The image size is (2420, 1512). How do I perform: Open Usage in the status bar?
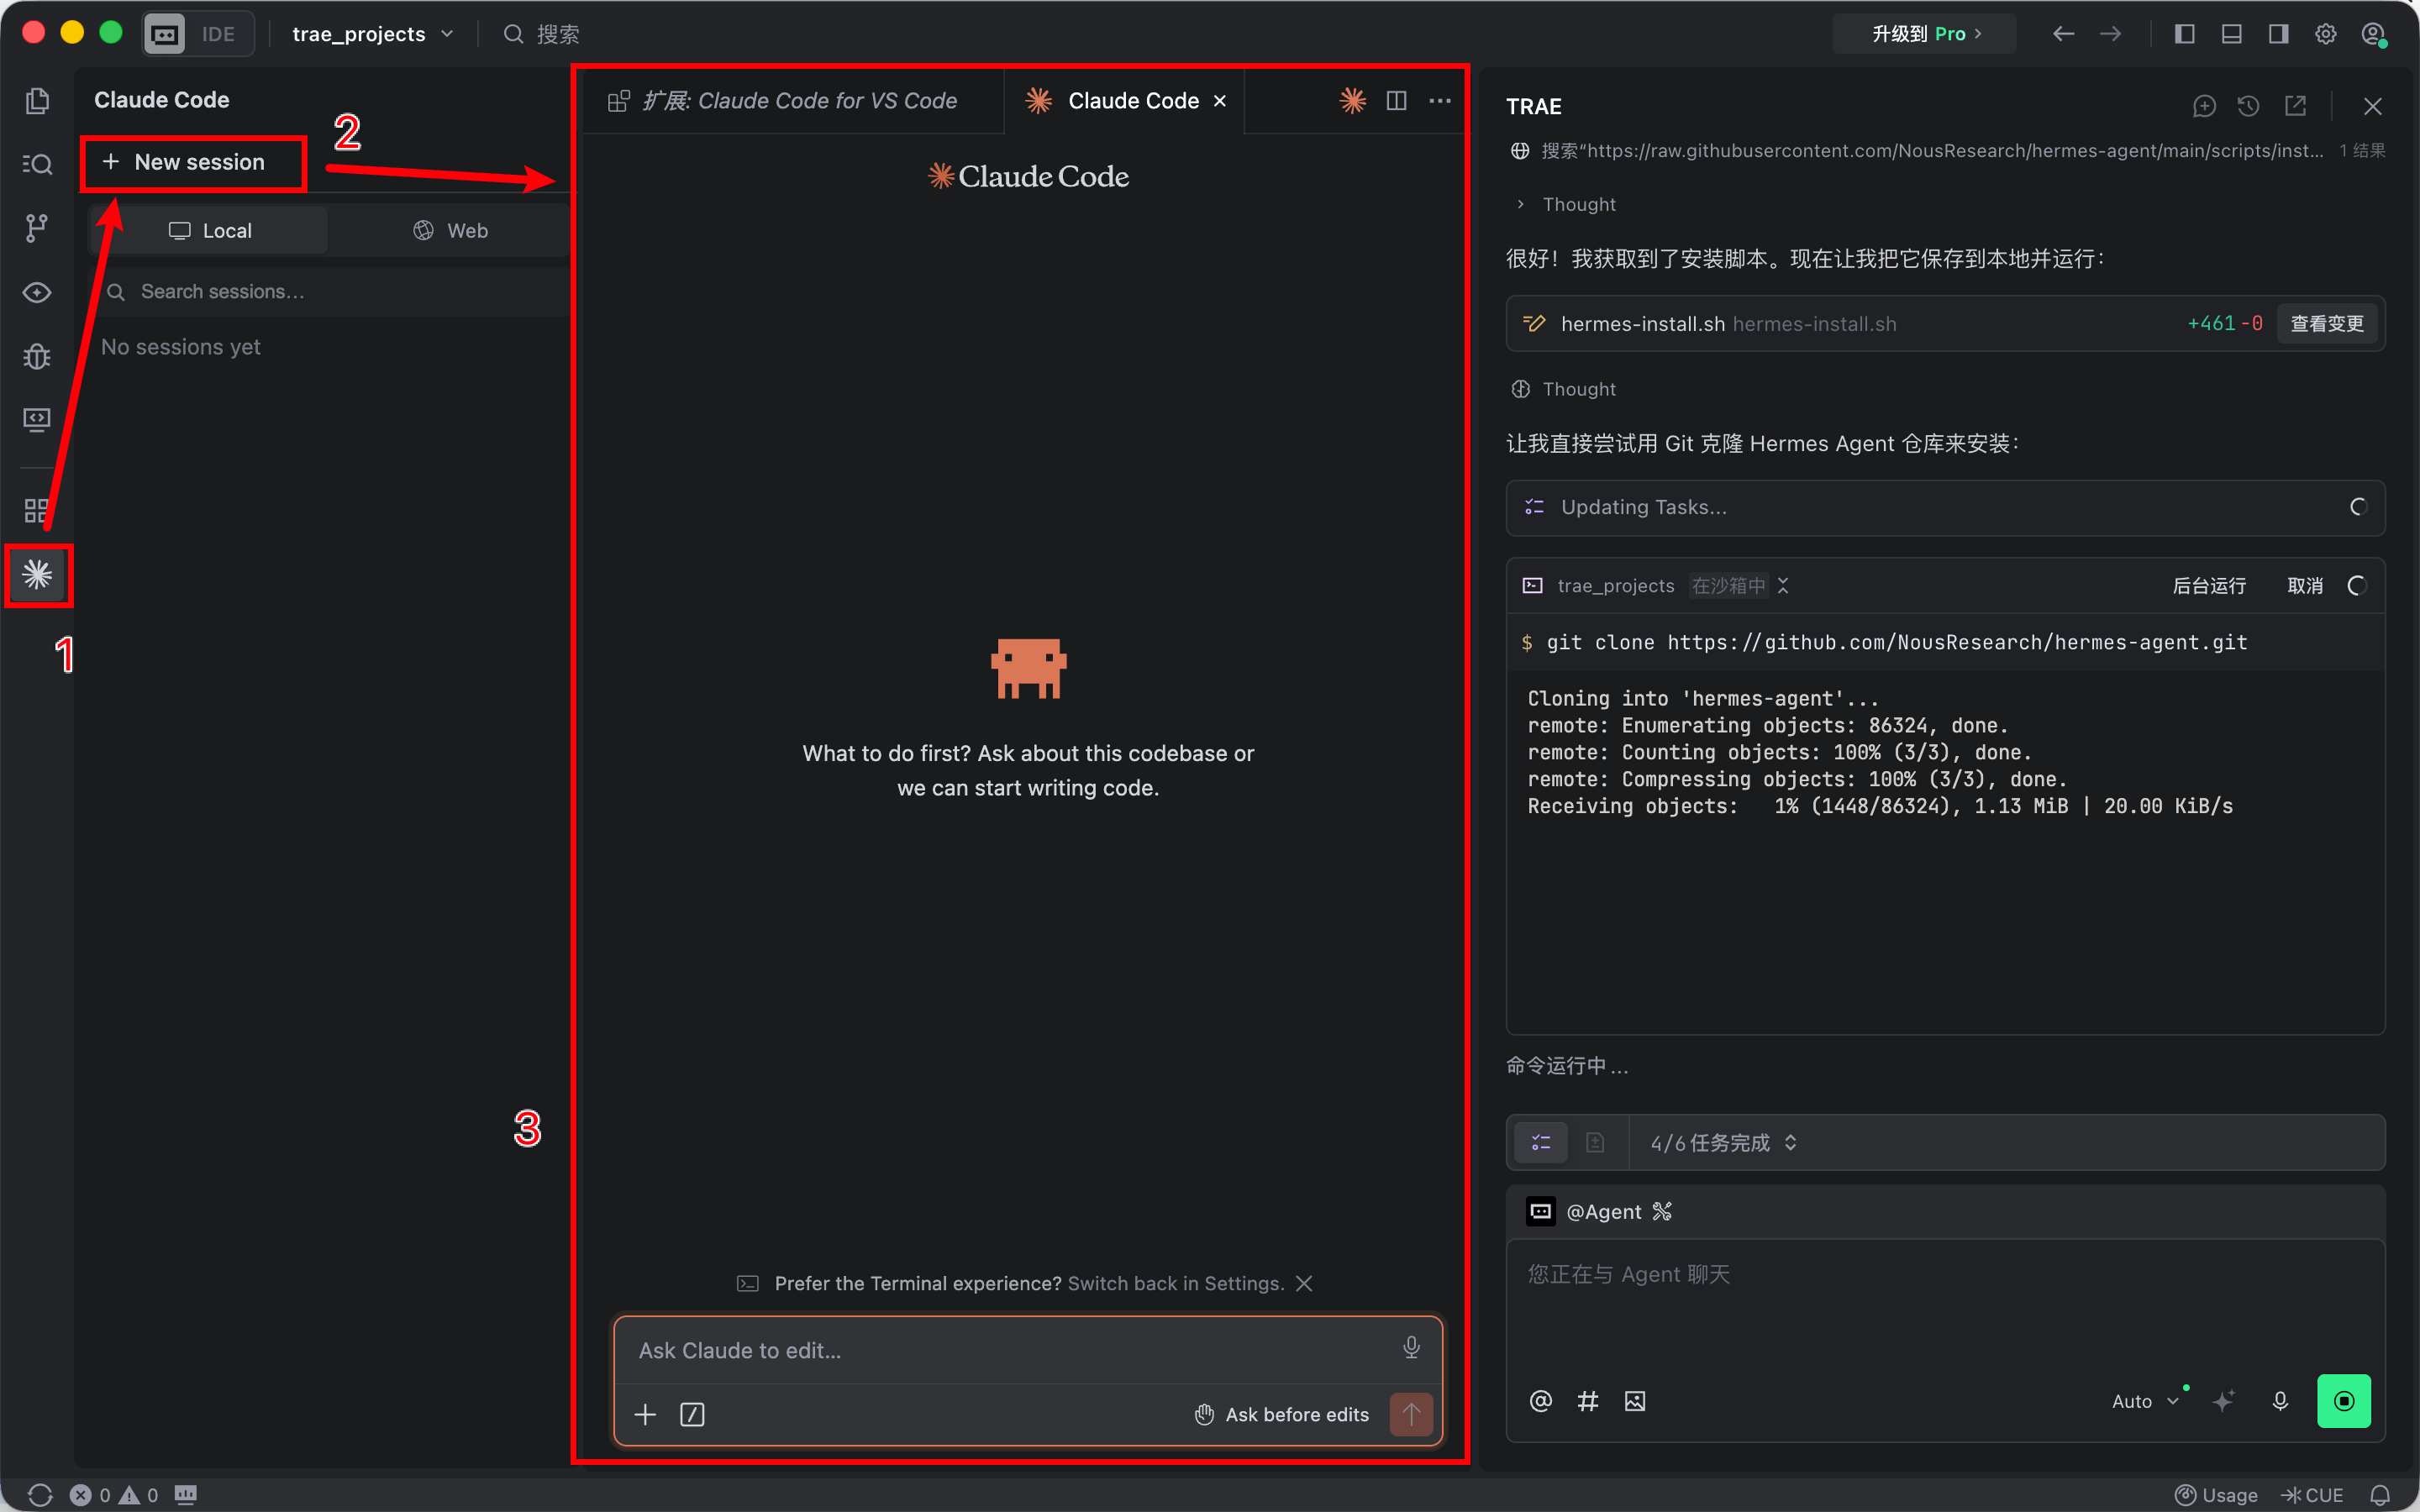[x=2216, y=1494]
